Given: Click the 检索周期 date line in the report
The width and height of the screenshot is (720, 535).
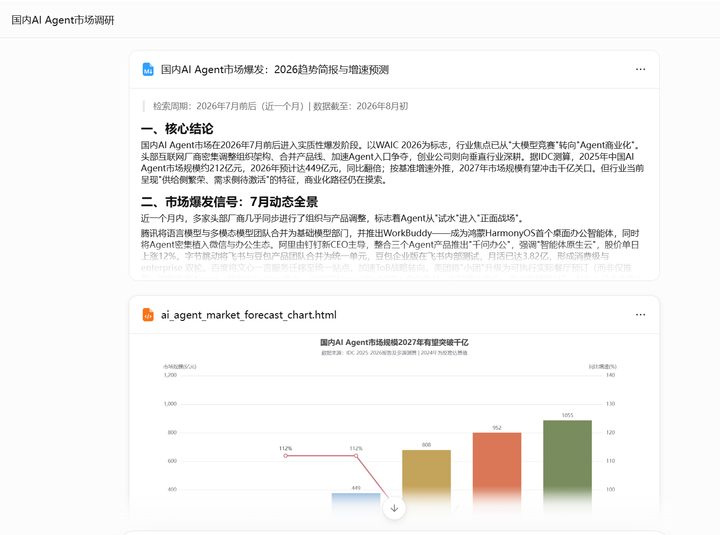Looking at the screenshot, I should pos(280,107).
